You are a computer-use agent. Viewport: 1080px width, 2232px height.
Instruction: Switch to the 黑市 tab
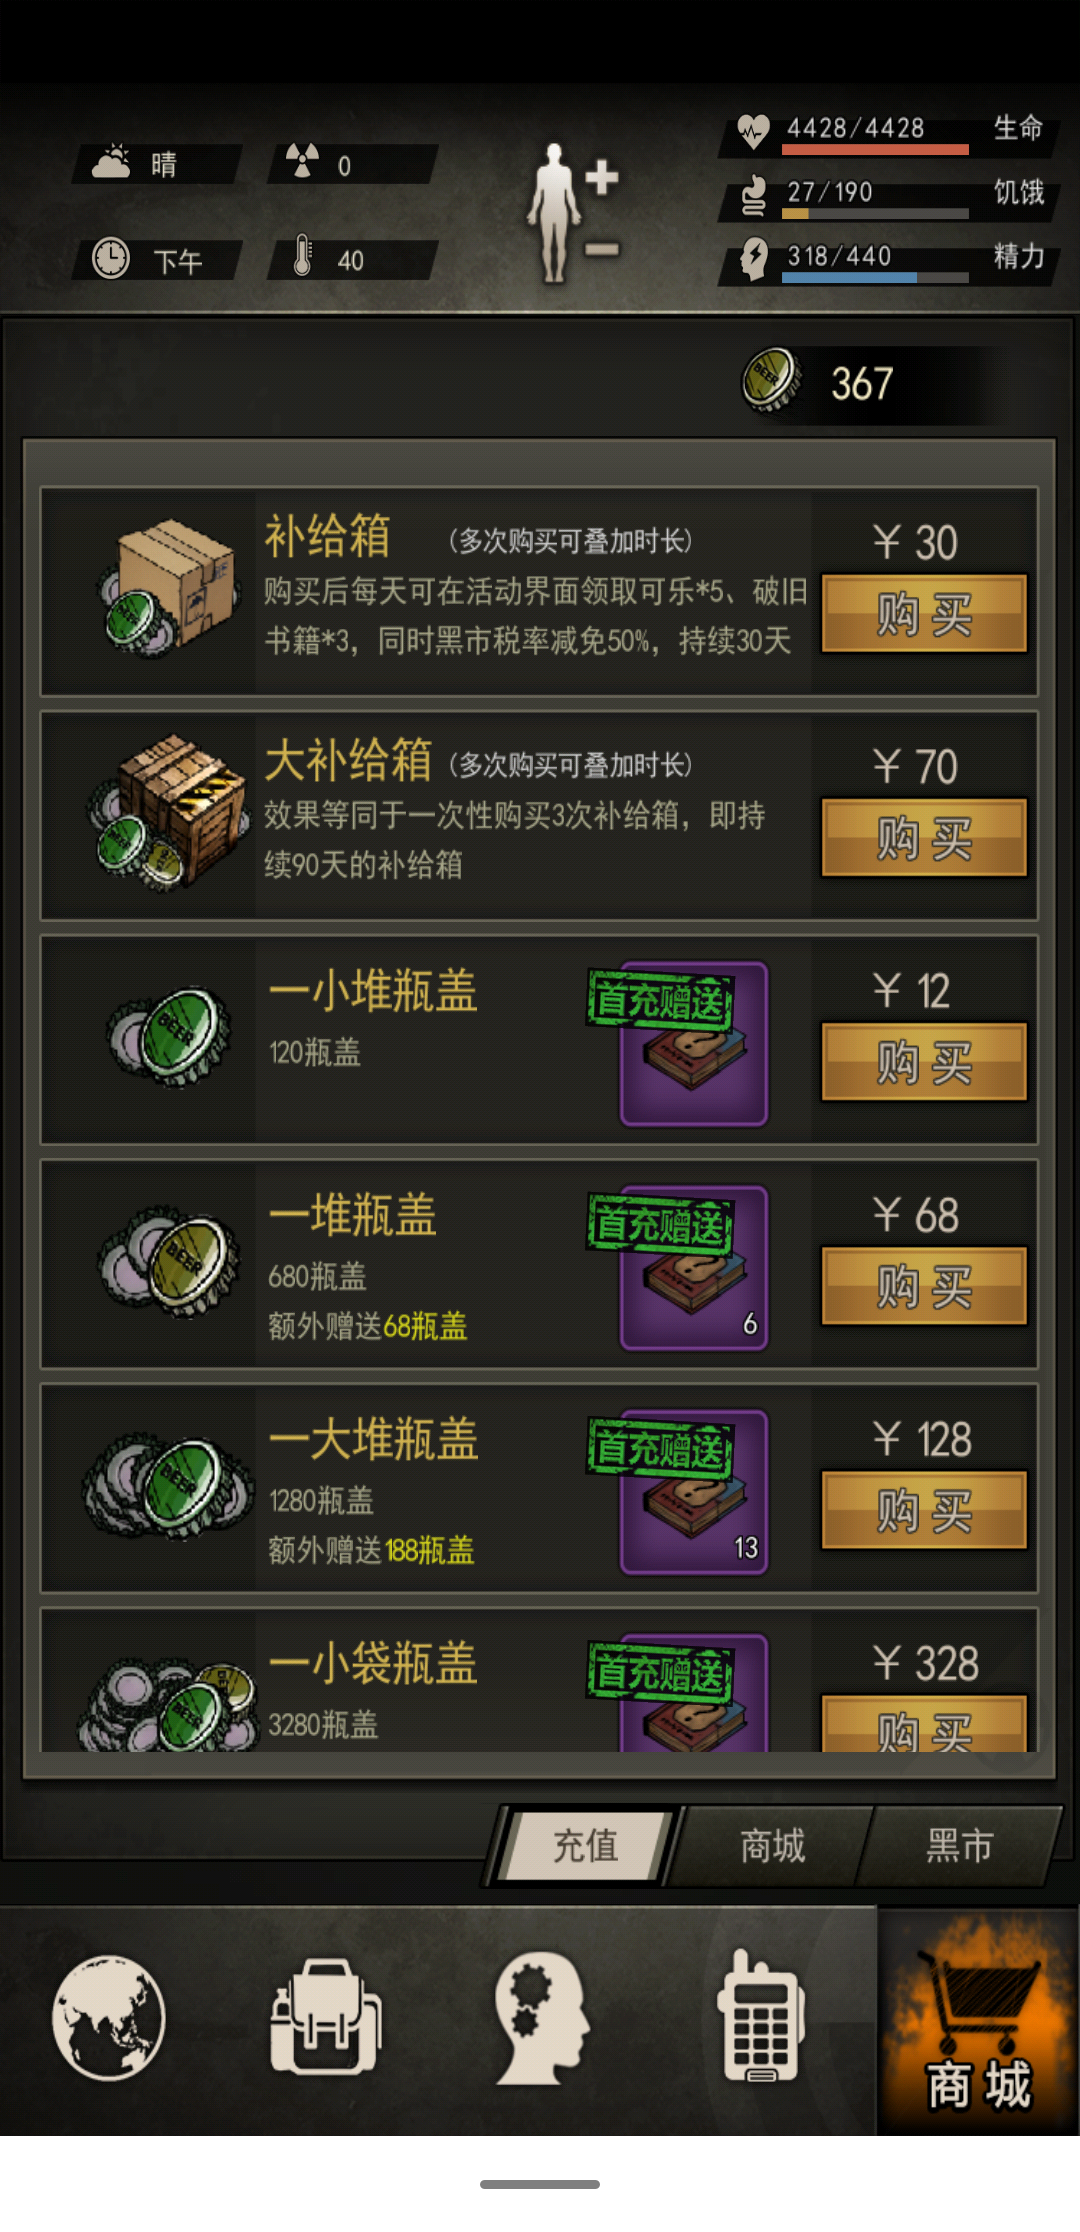pyautogui.click(x=959, y=1846)
